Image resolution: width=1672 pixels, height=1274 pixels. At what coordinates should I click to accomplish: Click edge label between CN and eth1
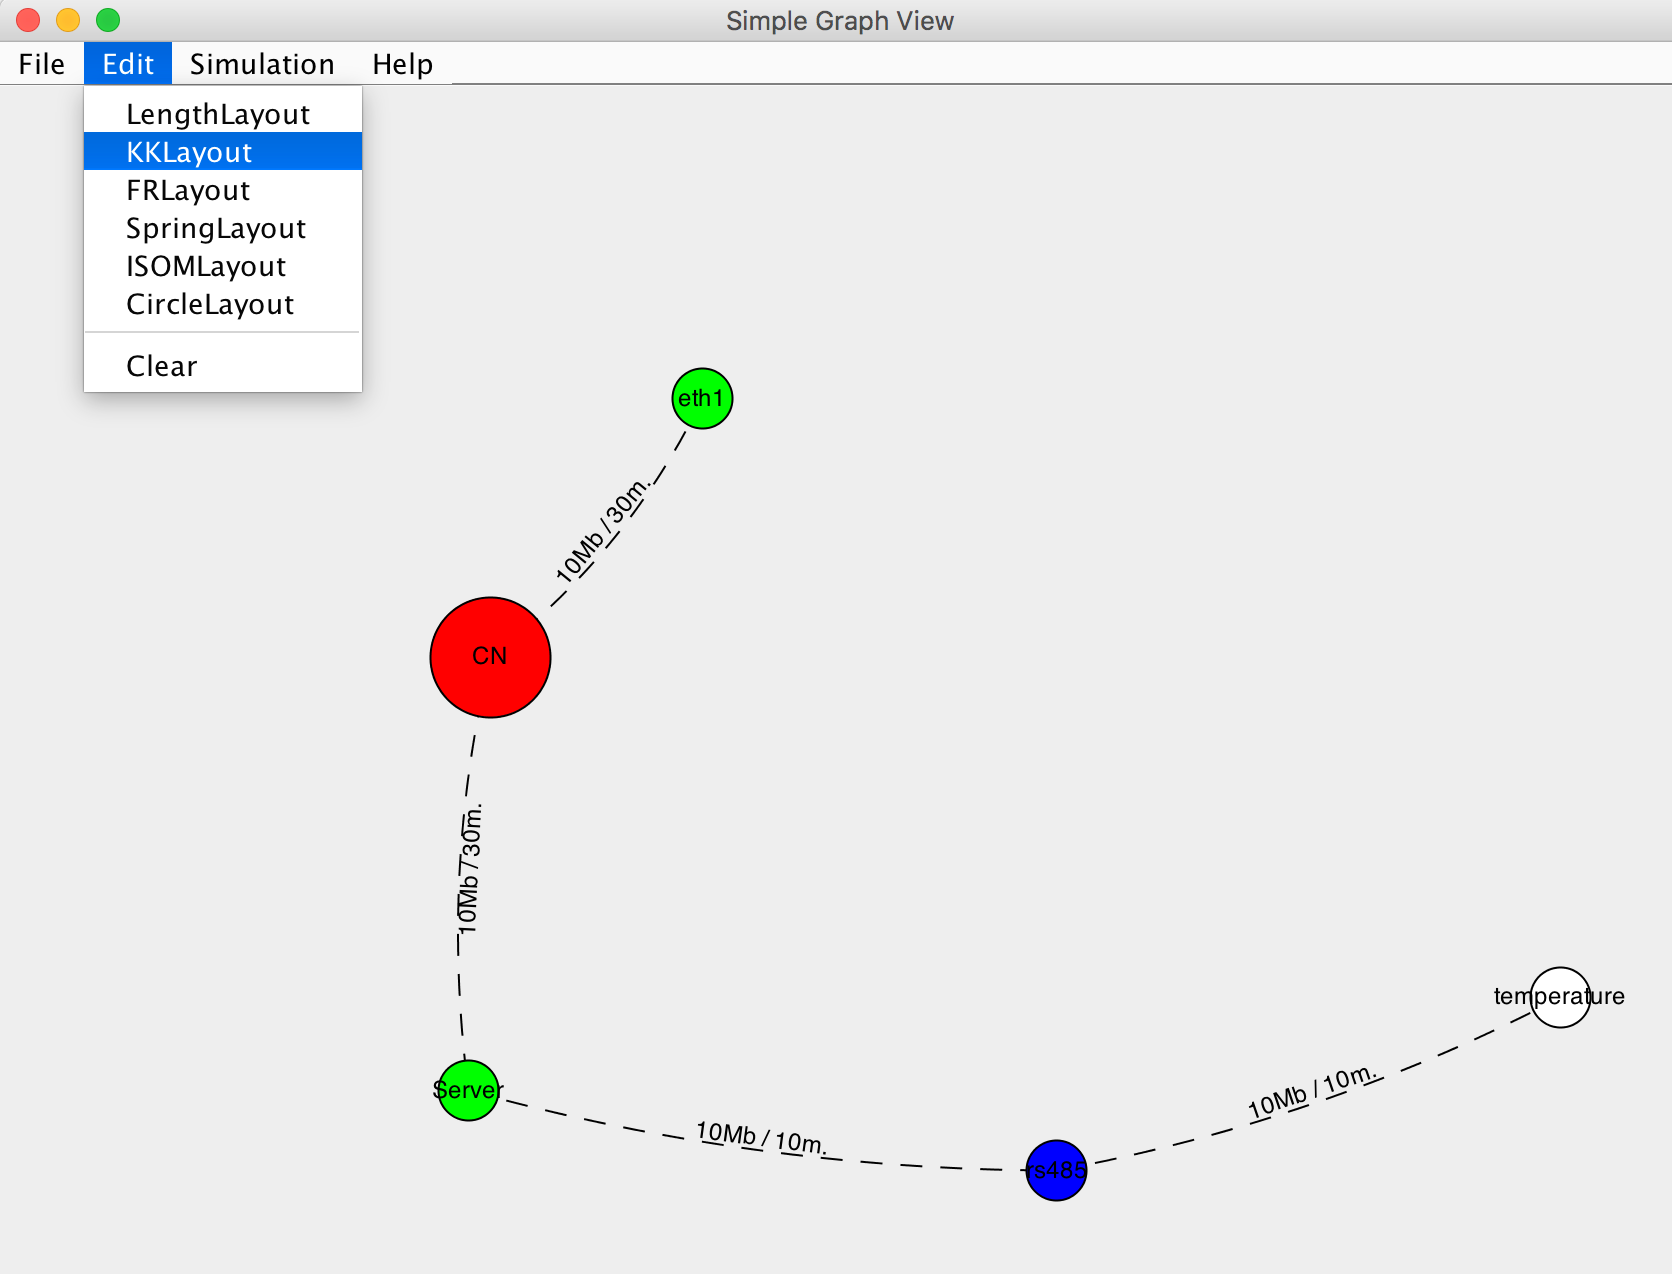pos(603,530)
